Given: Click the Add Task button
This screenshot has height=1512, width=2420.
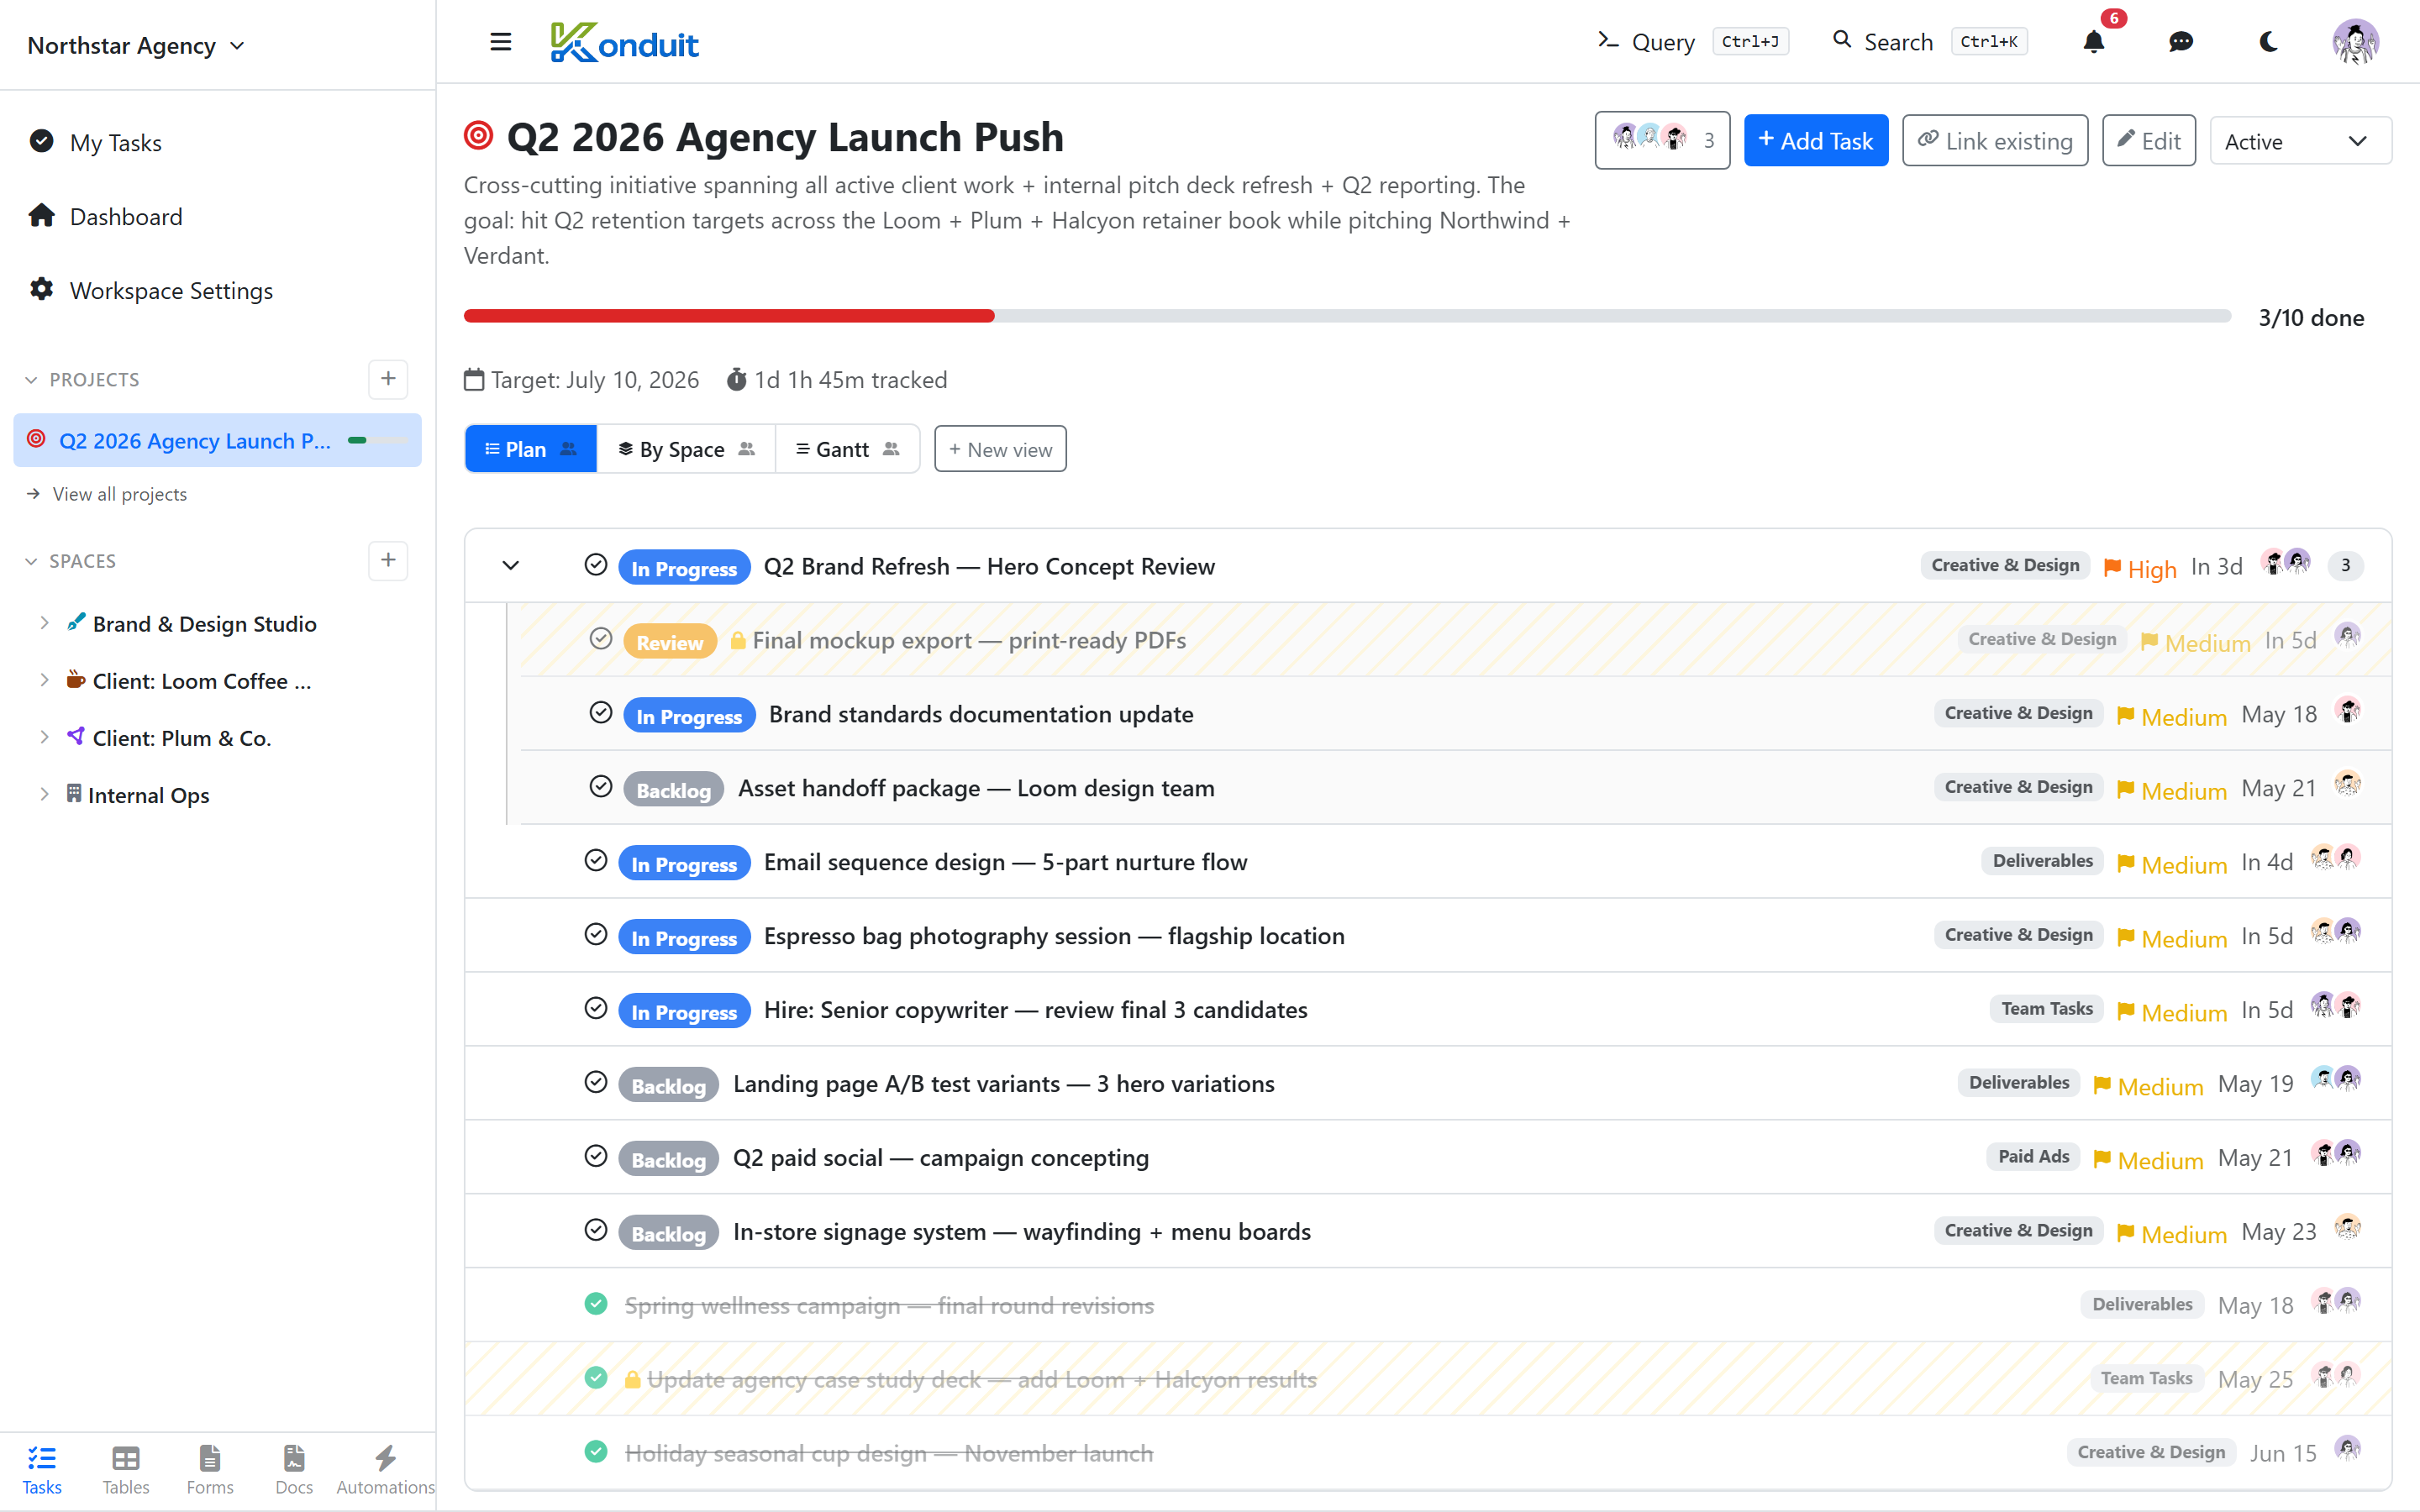Looking at the screenshot, I should [x=1816, y=141].
